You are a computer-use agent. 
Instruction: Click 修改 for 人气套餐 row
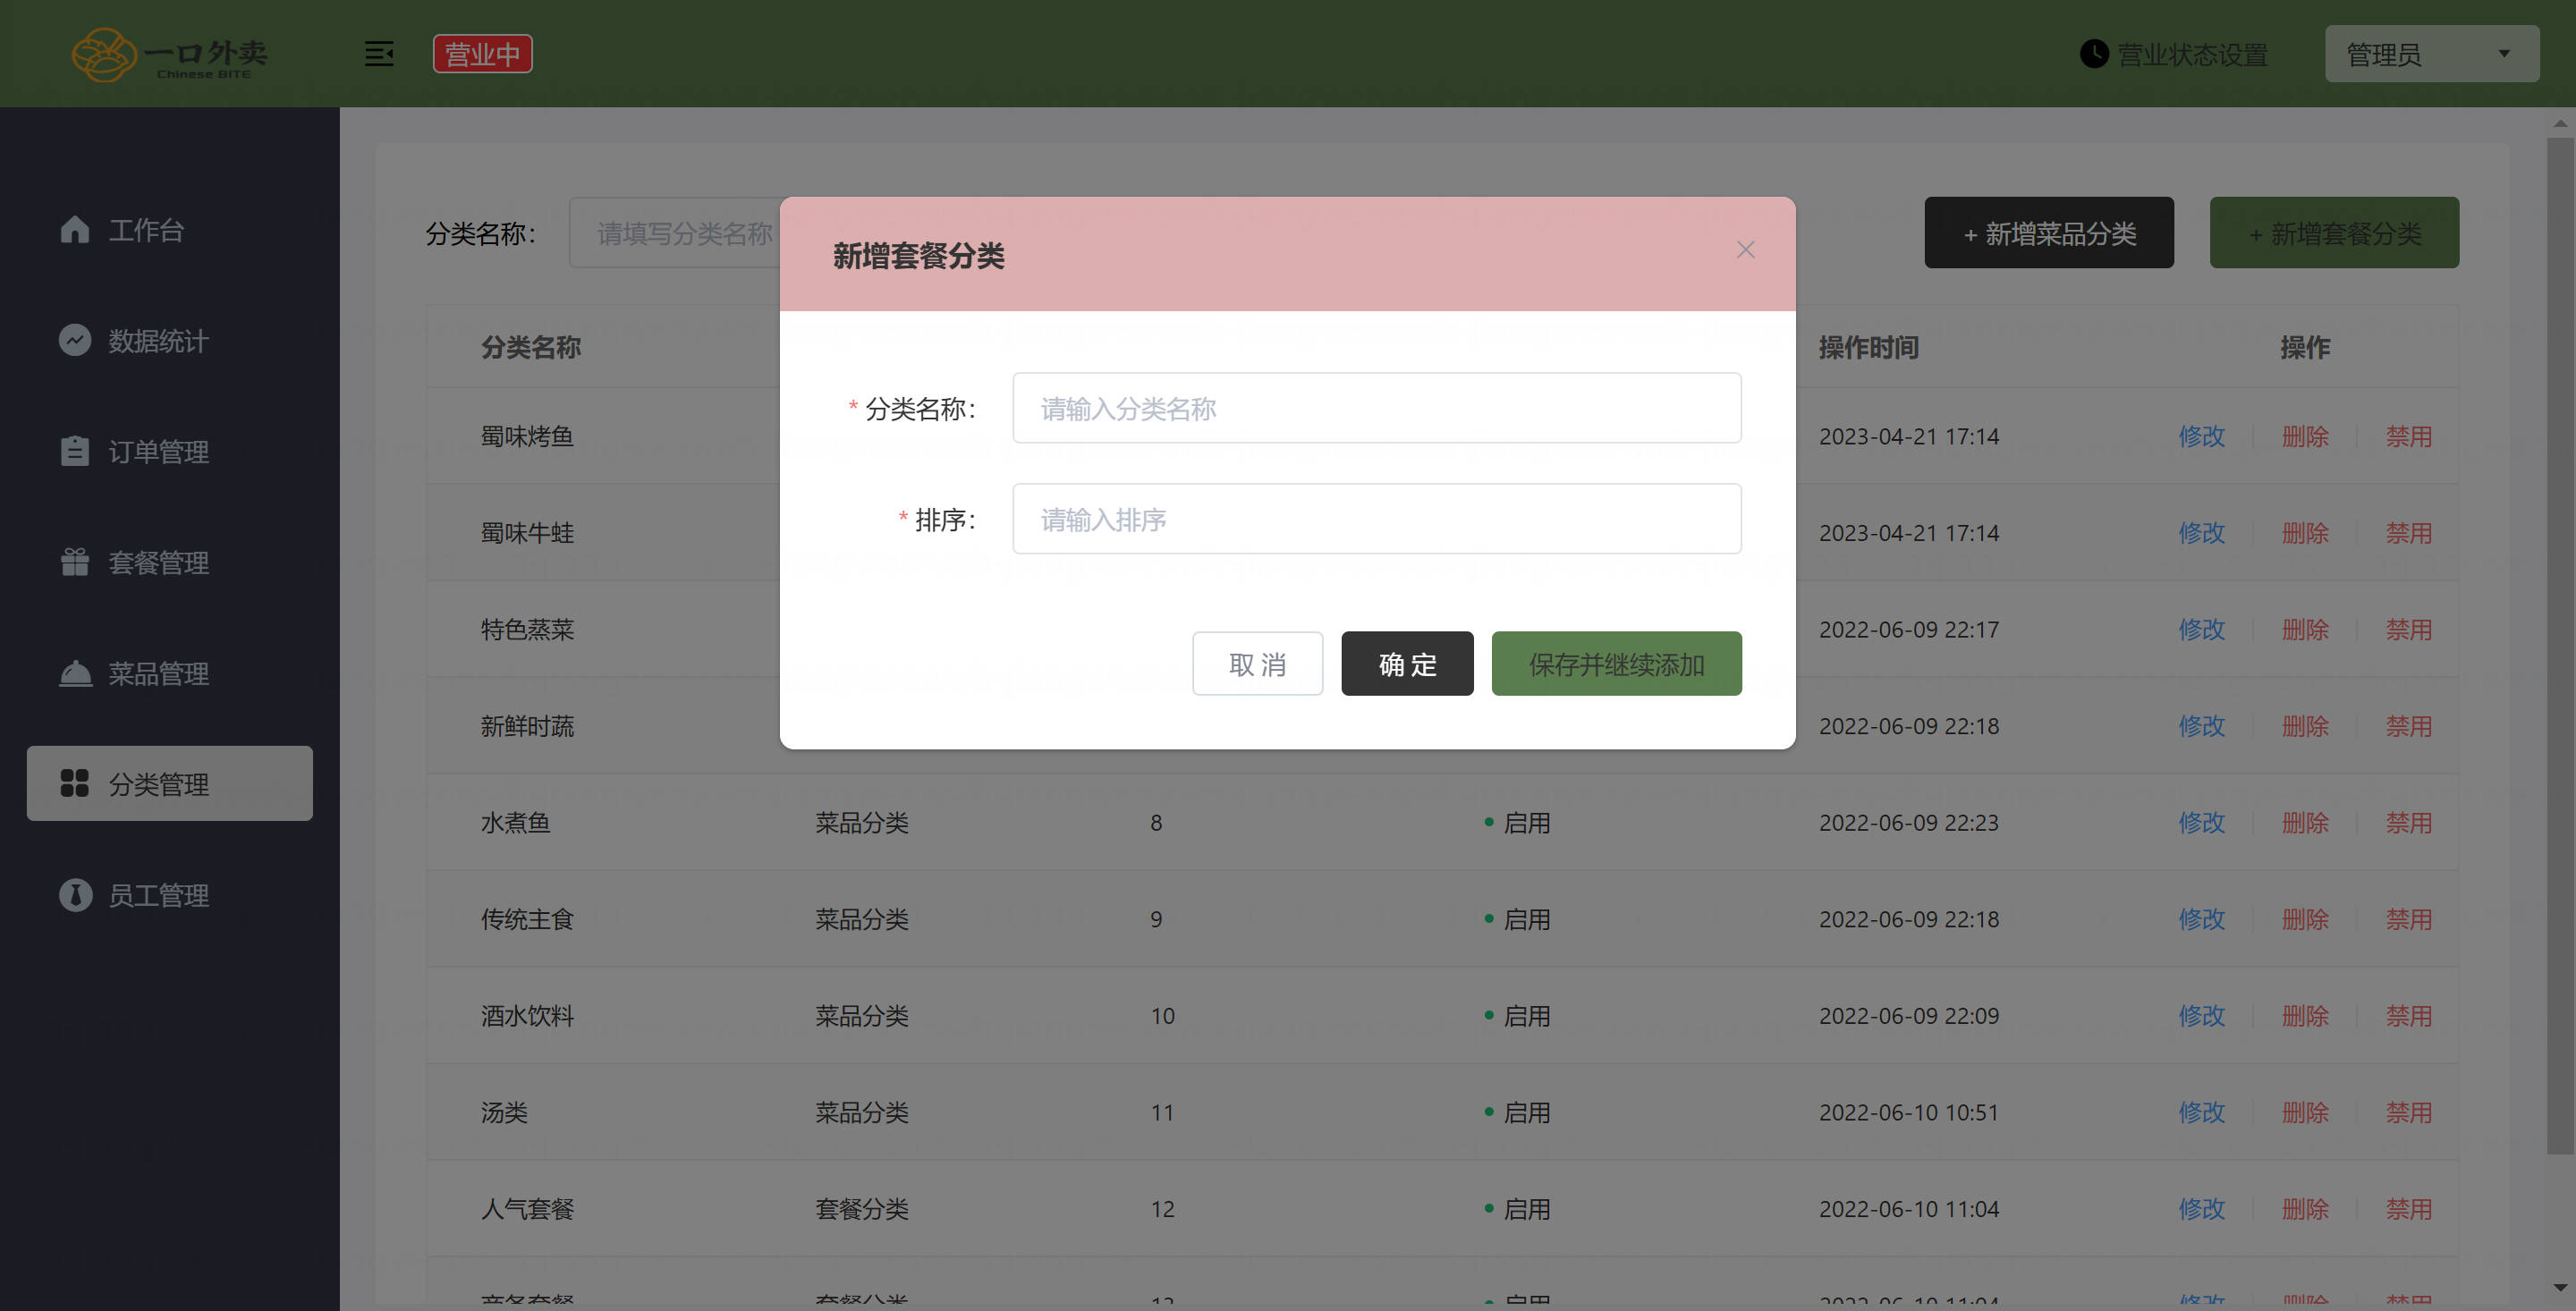tap(2201, 1209)
